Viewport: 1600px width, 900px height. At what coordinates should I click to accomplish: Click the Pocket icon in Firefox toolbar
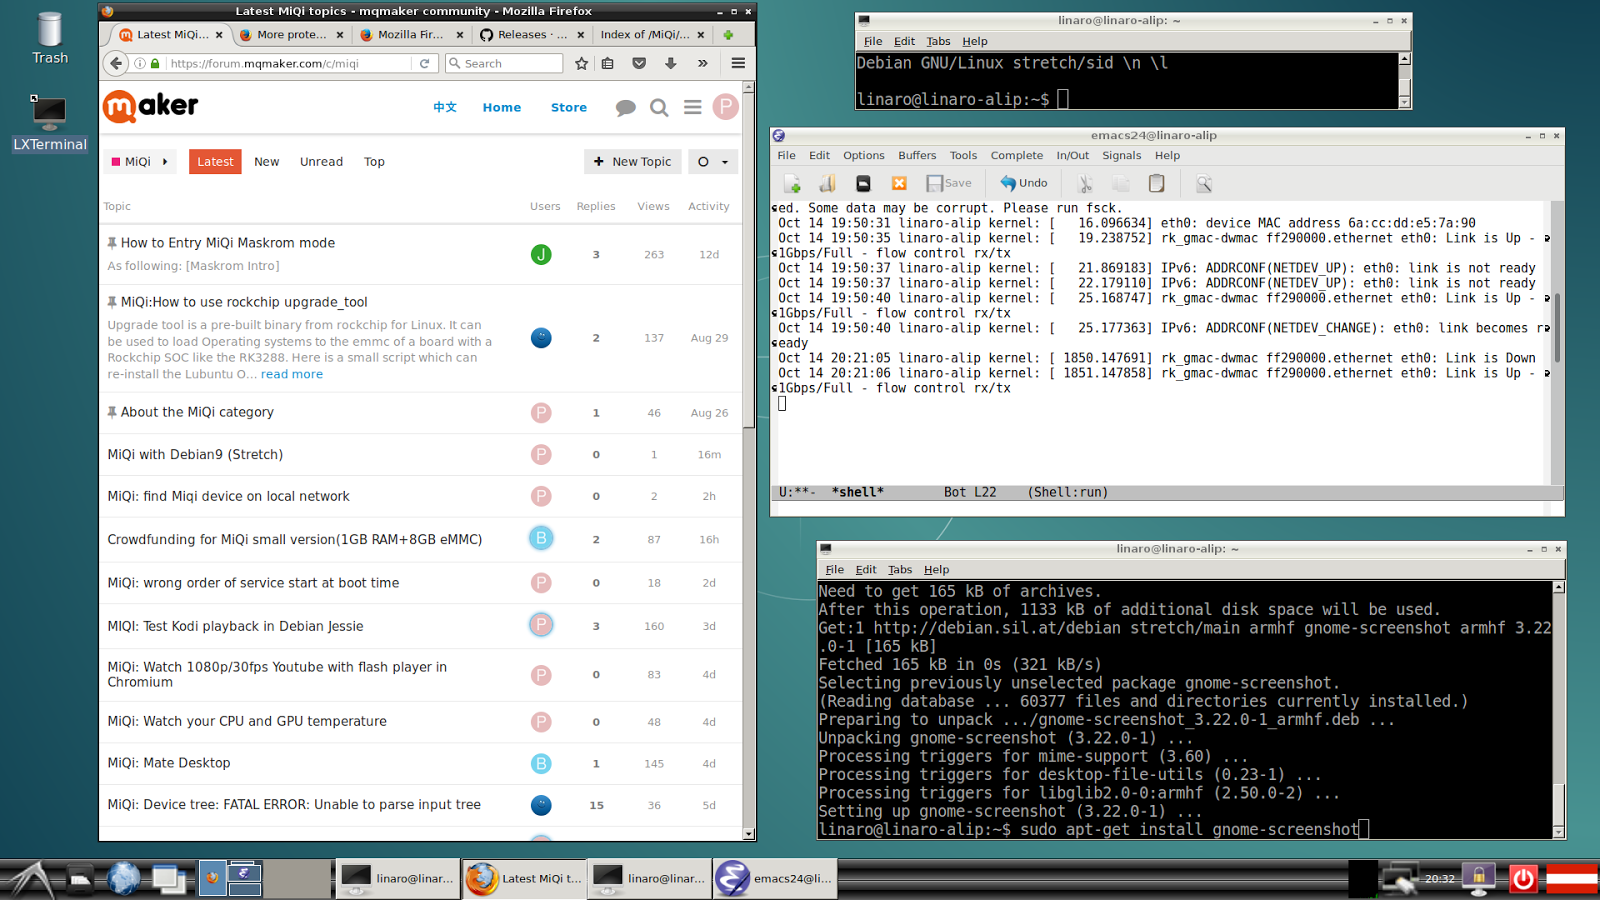click(x=639, y=63)
